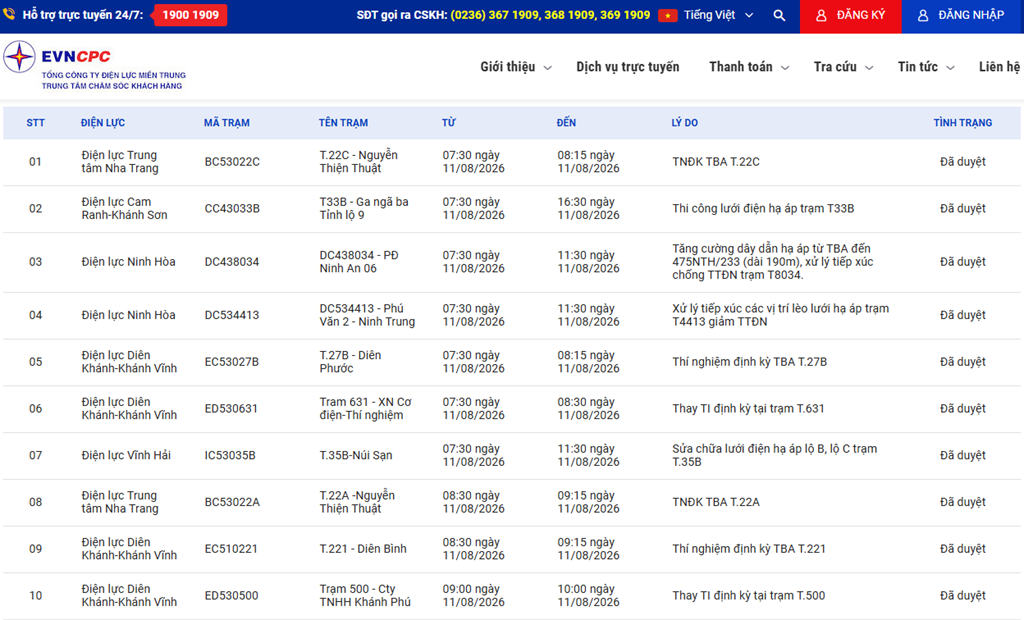Open the Giới thiệu menu
1024x620 pixels.
click(x=507, y=67)
